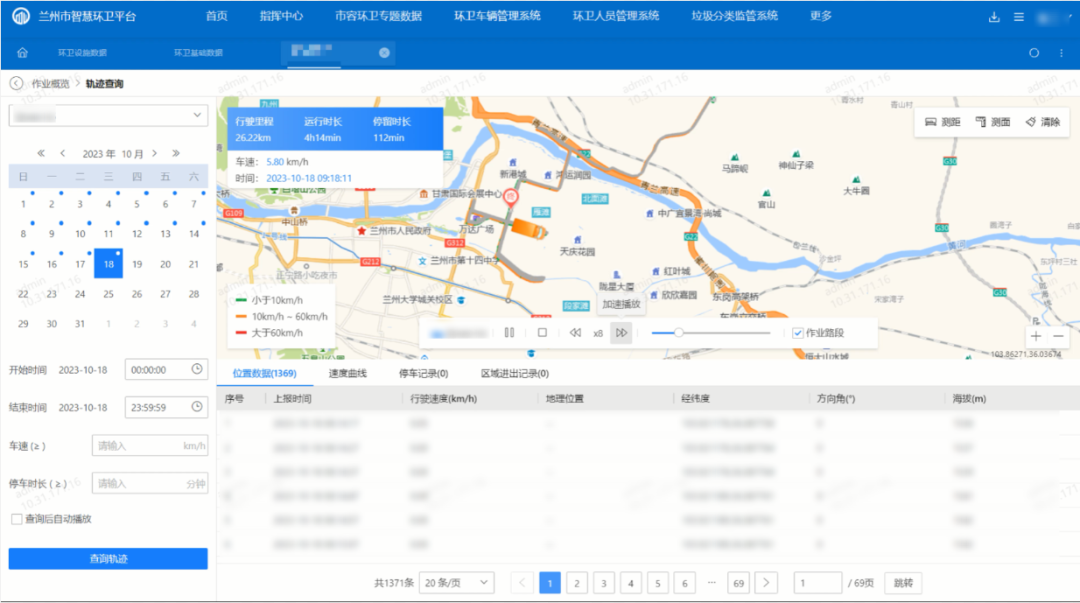Click the playback progress slider handle

pyautogui.click(x=679, y=333)
